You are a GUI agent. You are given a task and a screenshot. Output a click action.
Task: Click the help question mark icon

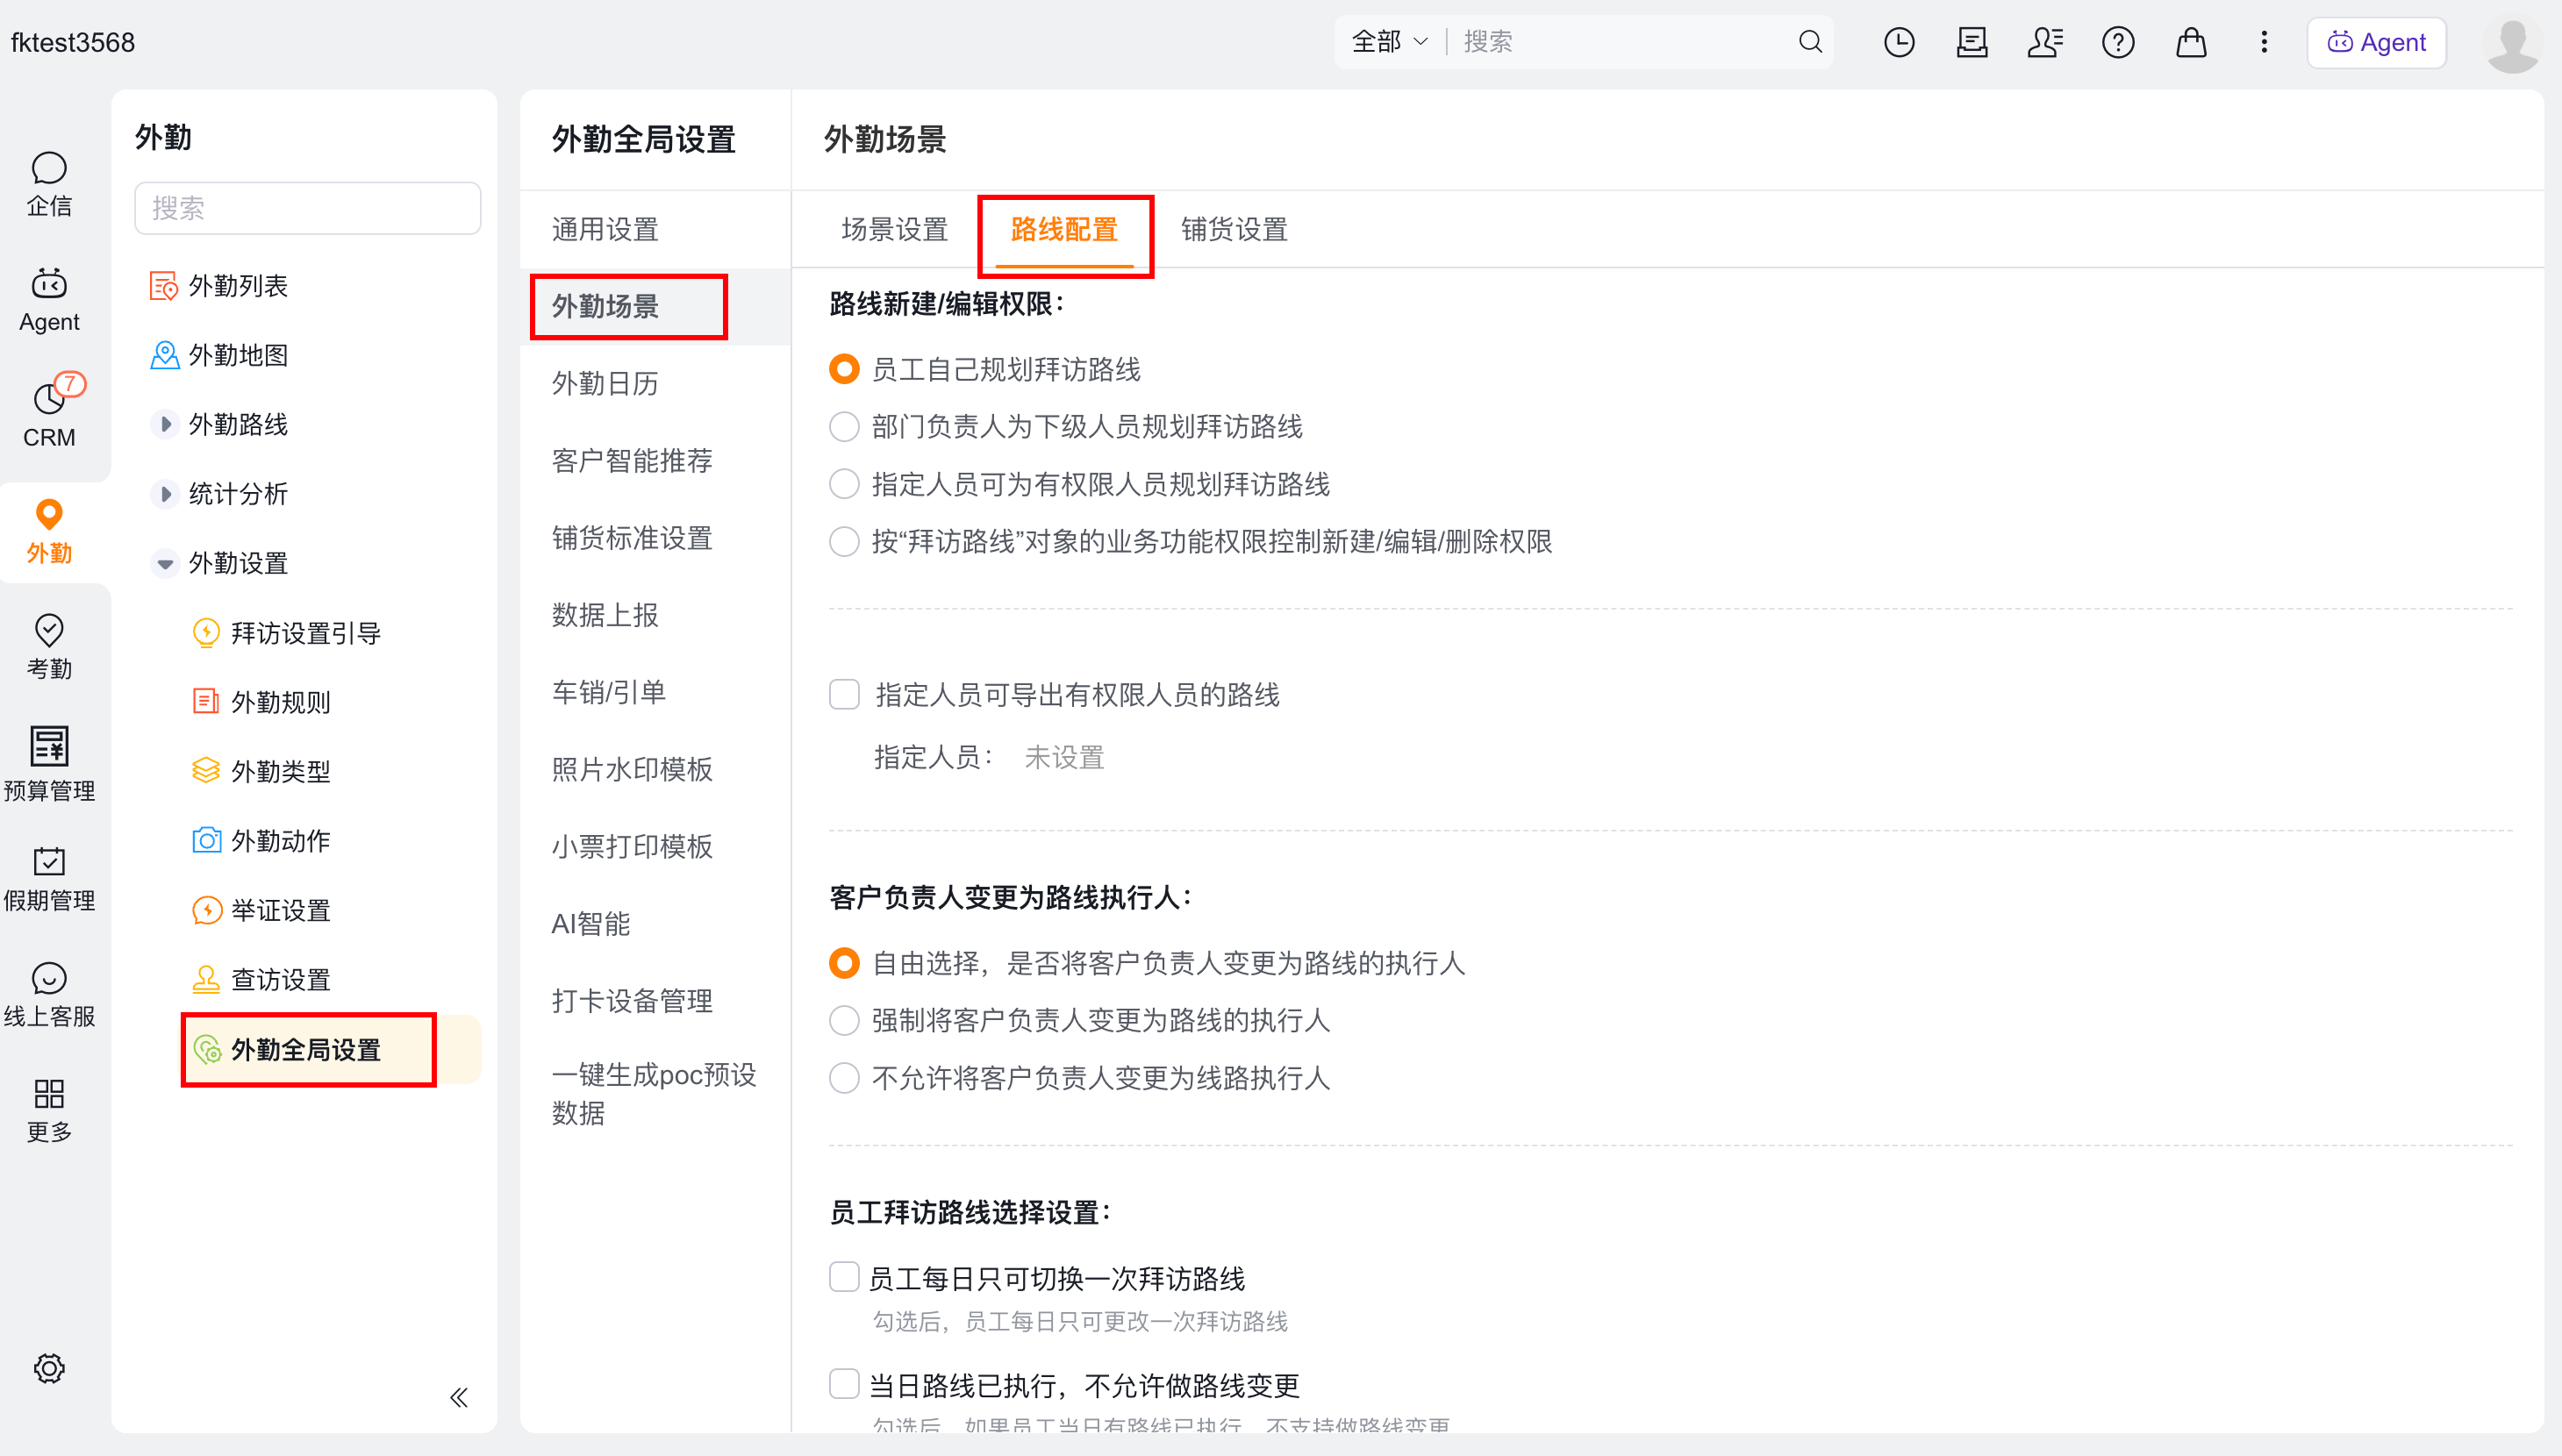(x=2118, y=42)
